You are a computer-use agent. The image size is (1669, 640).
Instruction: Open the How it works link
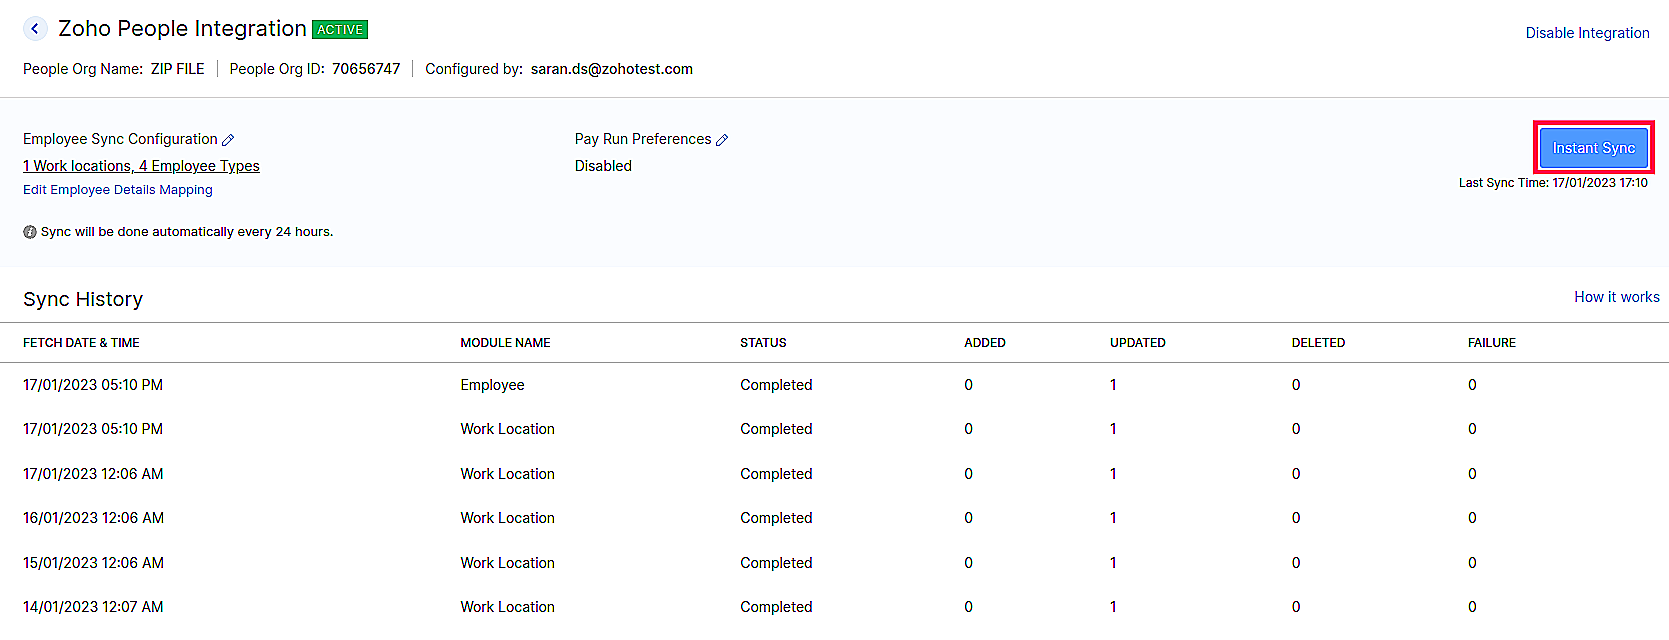pos(1616,297)
